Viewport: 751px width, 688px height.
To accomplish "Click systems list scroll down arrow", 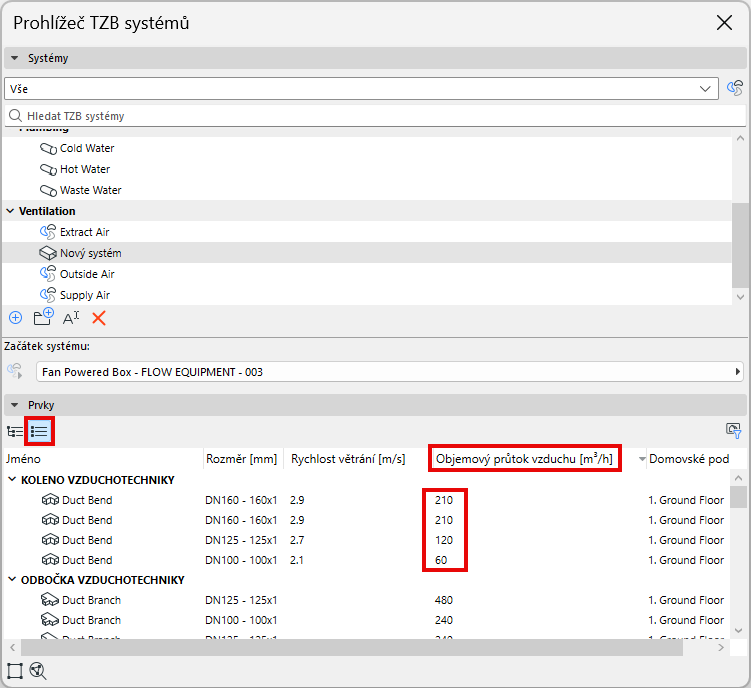I will click(x=740, y=297).
